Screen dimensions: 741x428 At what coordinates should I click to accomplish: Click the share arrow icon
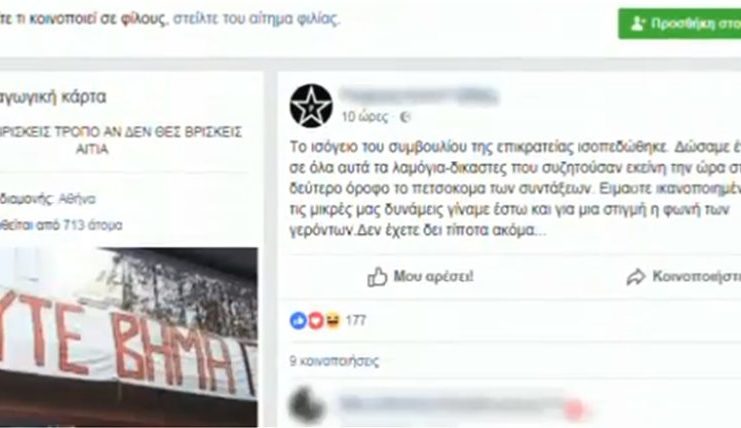tap(636, 277)
